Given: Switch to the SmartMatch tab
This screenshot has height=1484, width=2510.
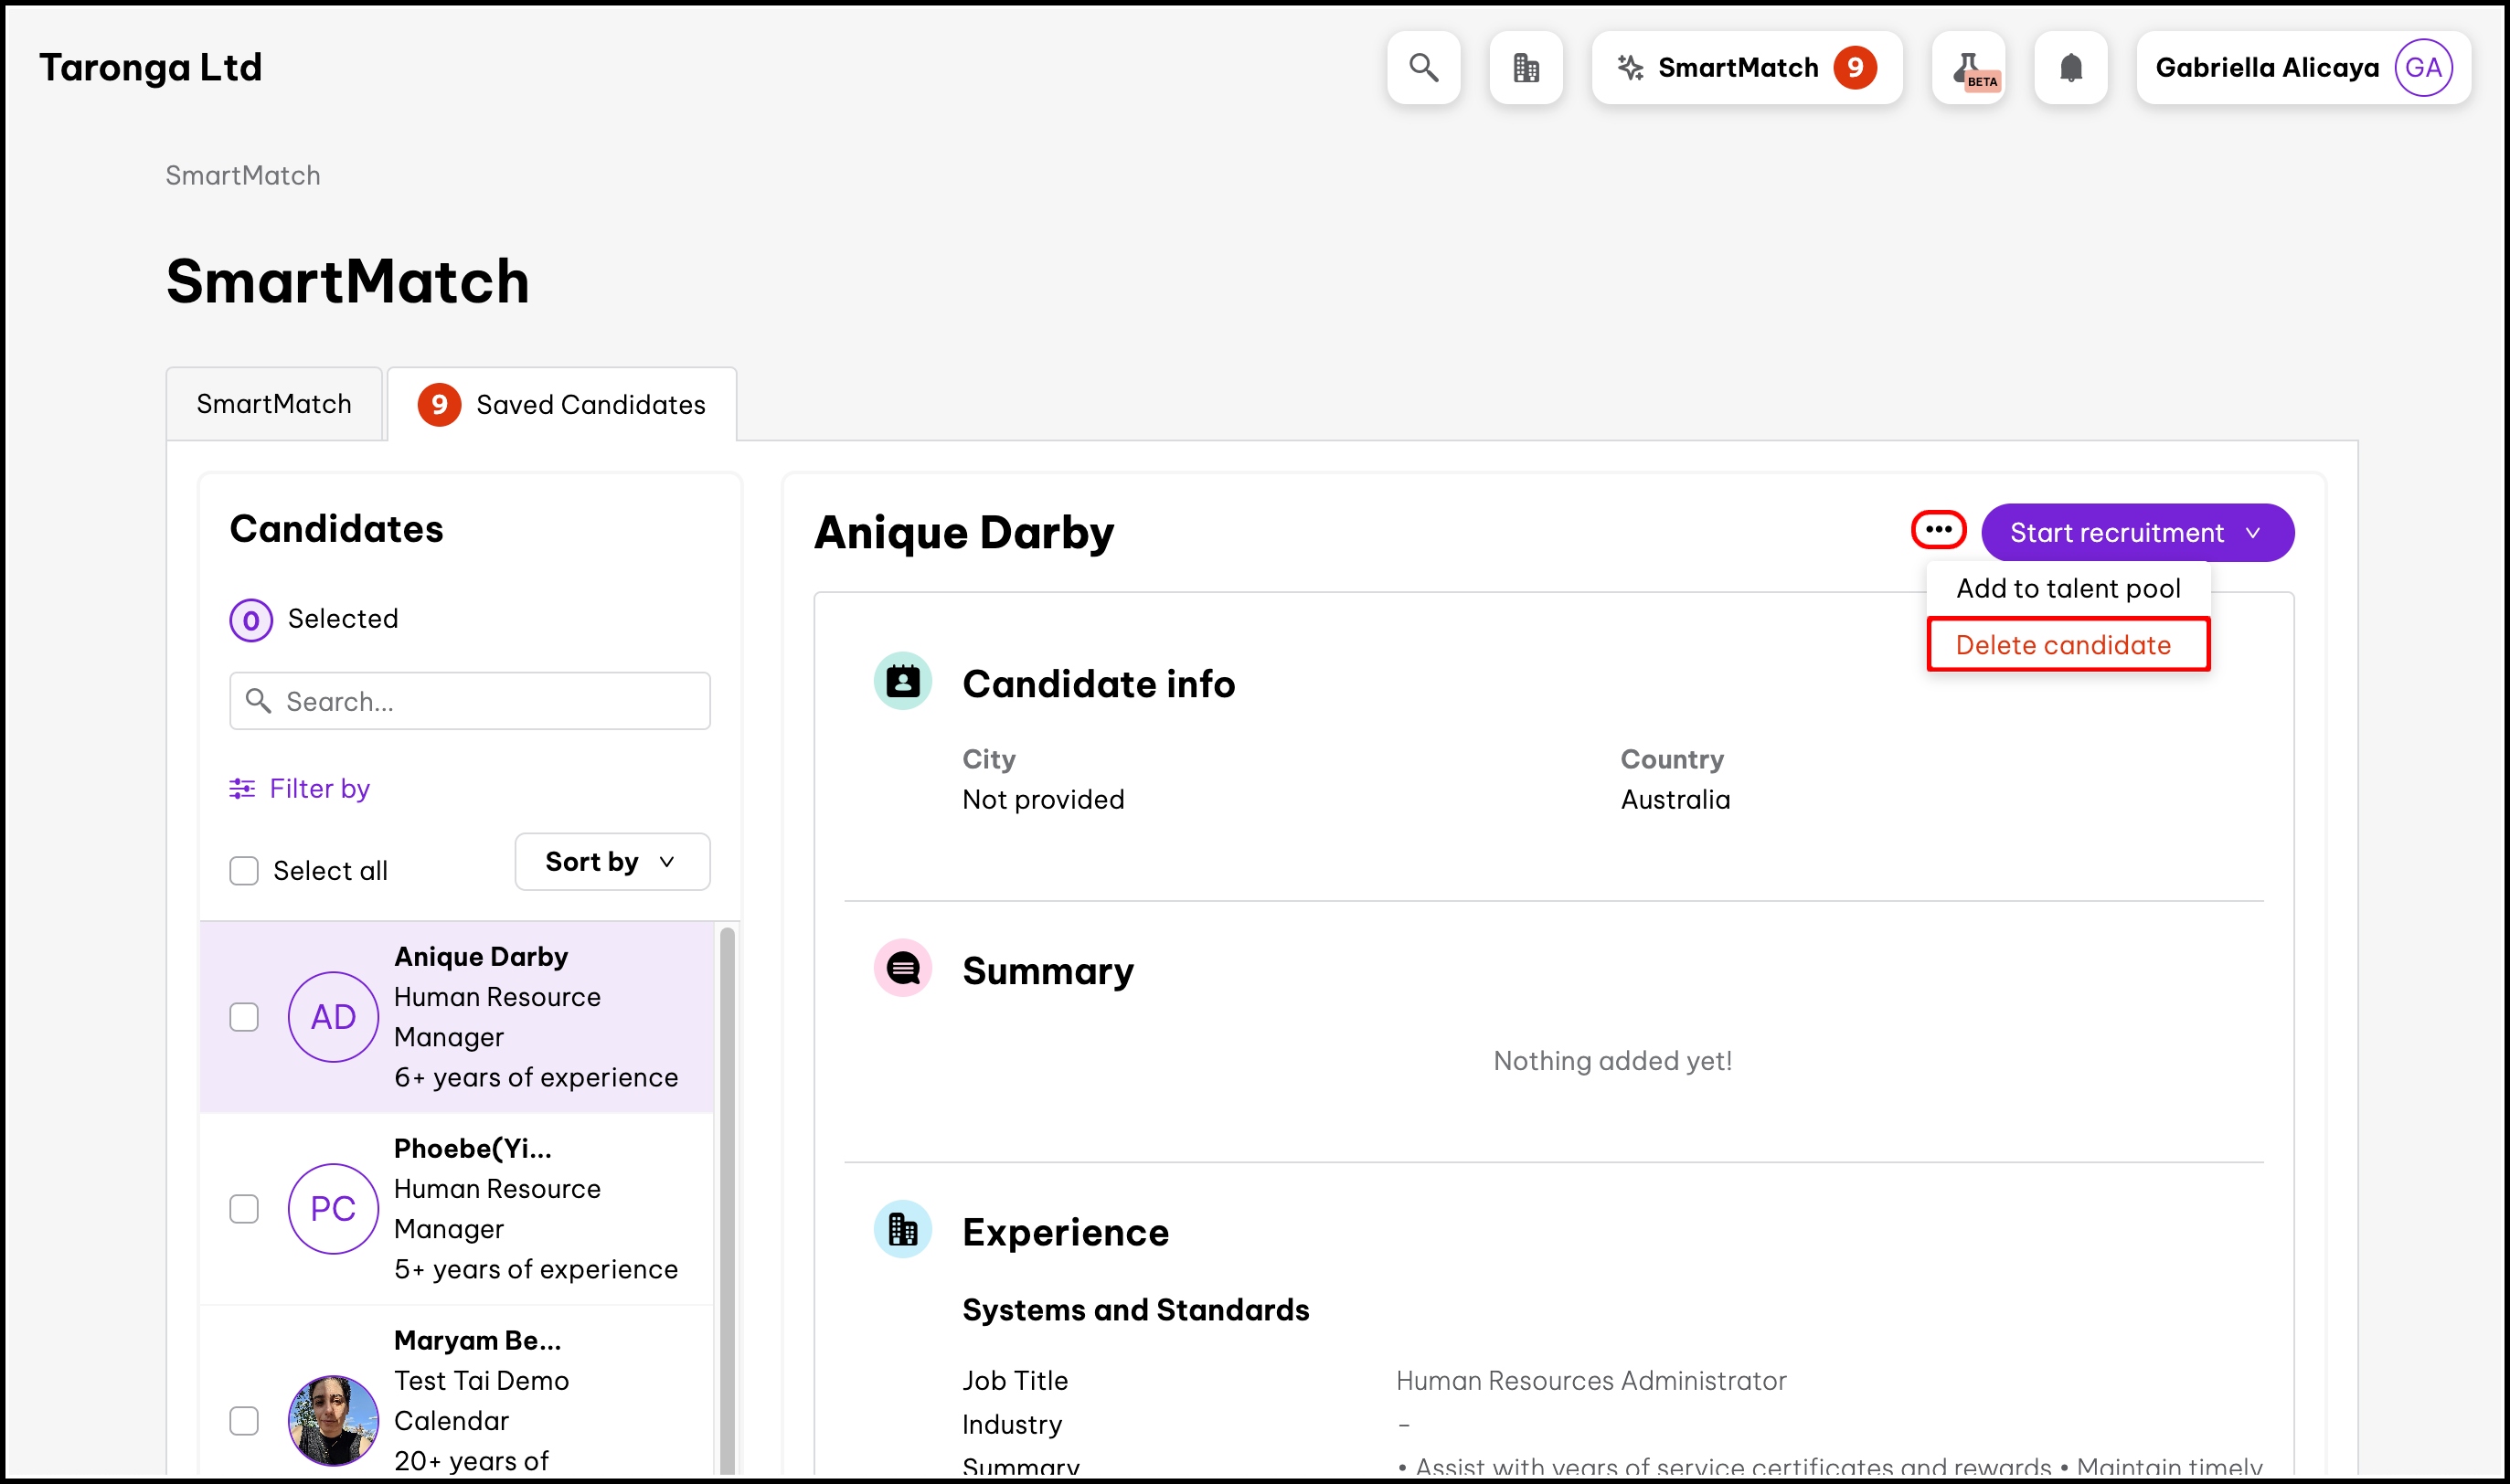Looking at the screenshot, I should click(x=274, y=404).
